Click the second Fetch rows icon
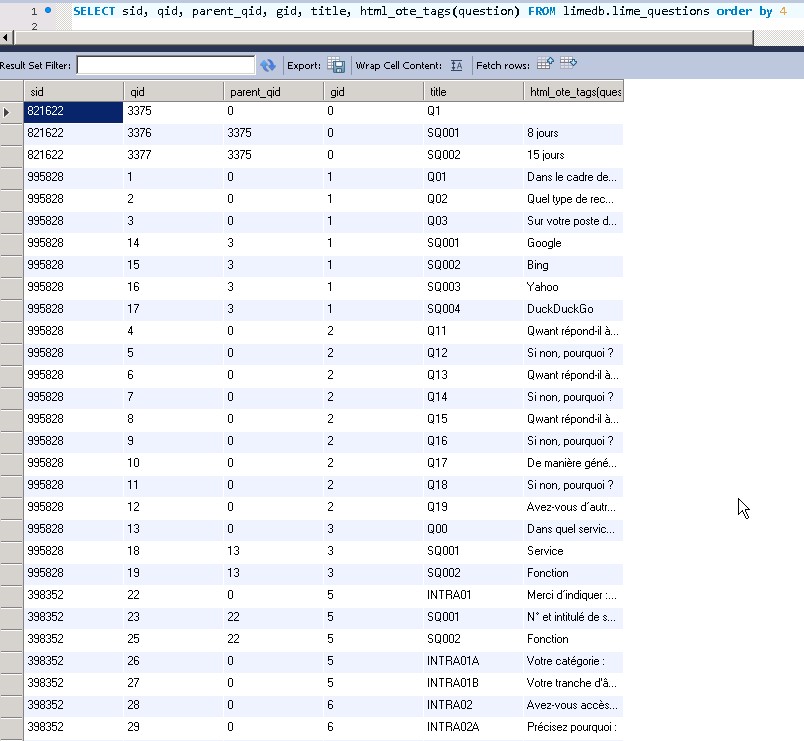 click(x=569, y=64)
